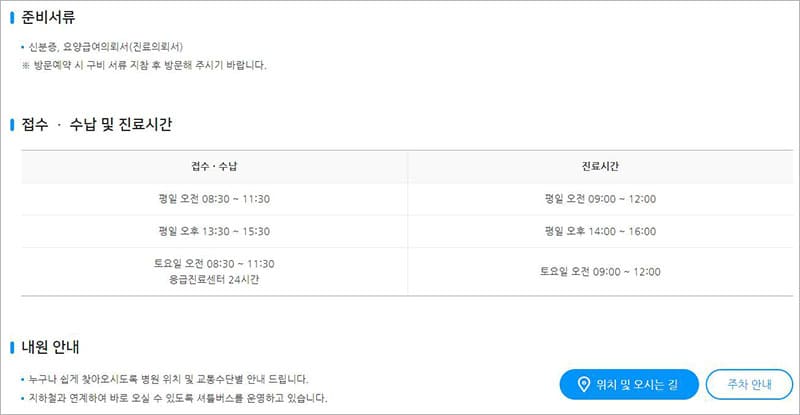This screenshot has height=415, width=800.
Task: Click the 접수·수납 column header
Action: 214,167
